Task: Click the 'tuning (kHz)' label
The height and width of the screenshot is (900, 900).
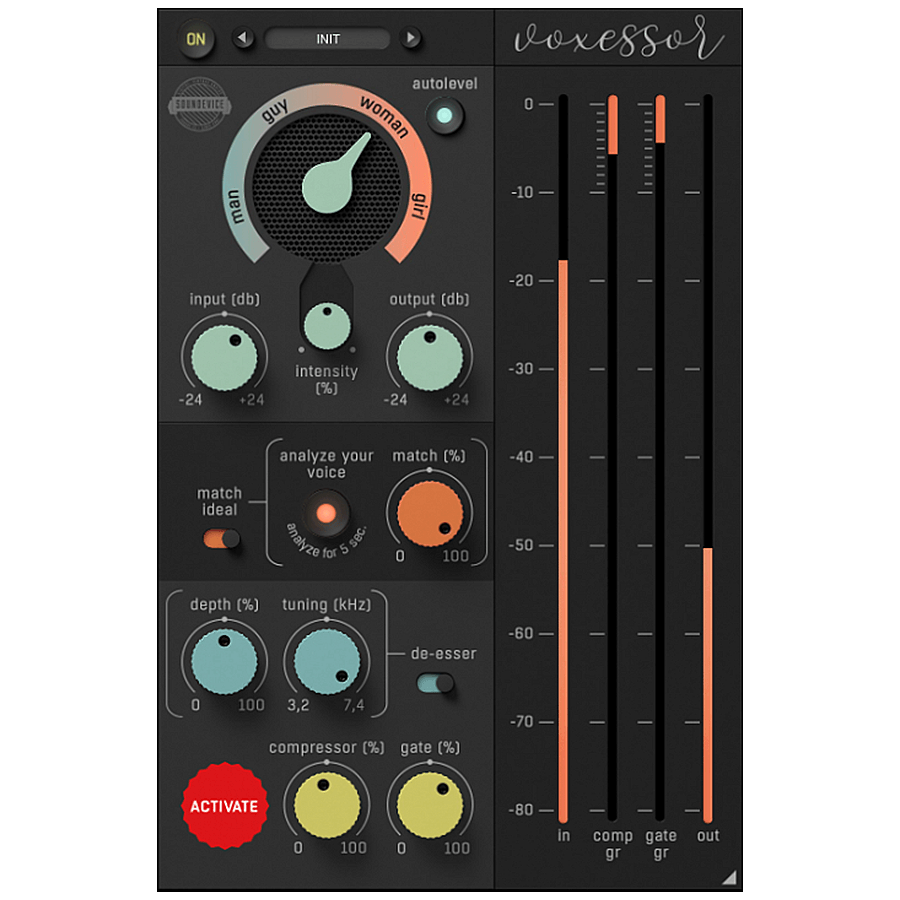Action: [x=327, y=605]
